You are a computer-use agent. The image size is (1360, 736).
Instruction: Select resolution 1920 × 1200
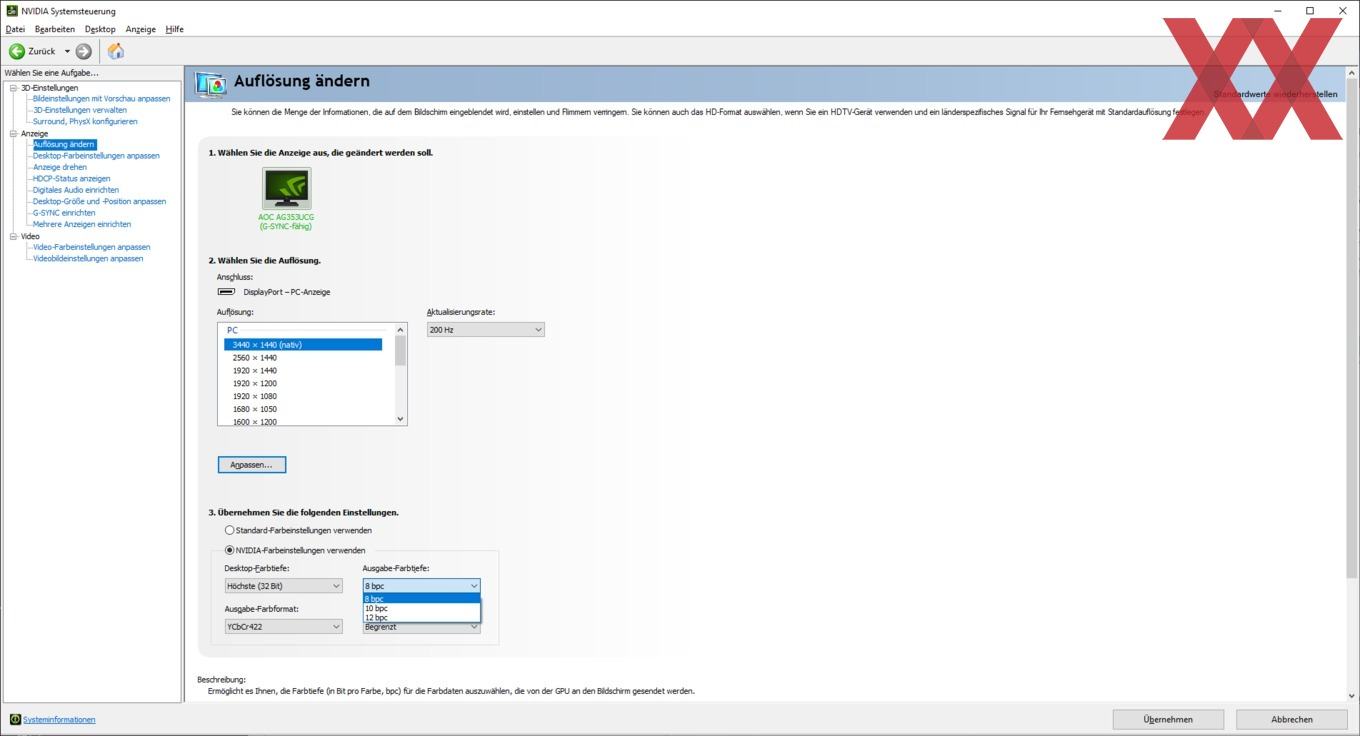(255, 383)
